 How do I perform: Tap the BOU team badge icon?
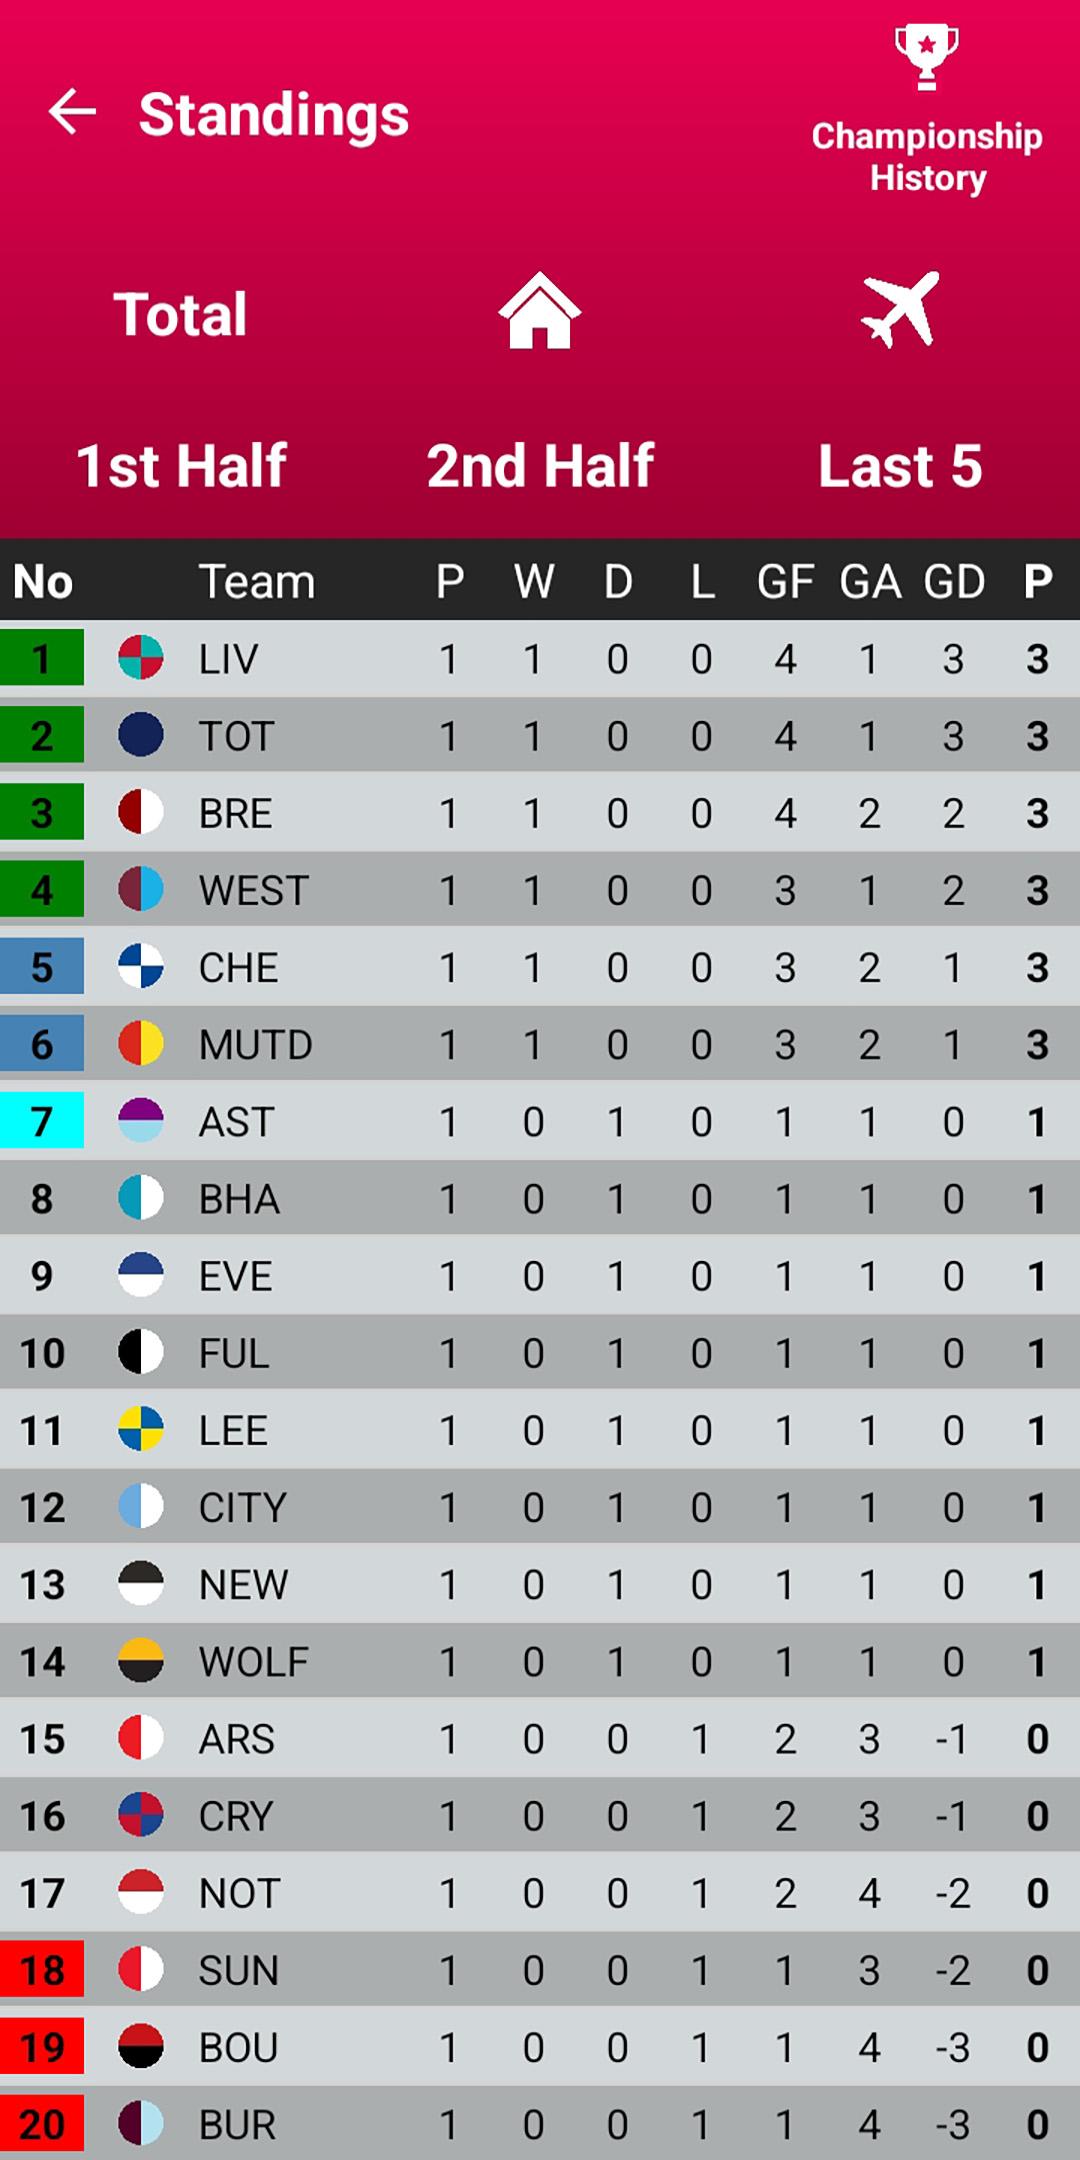141,2046
